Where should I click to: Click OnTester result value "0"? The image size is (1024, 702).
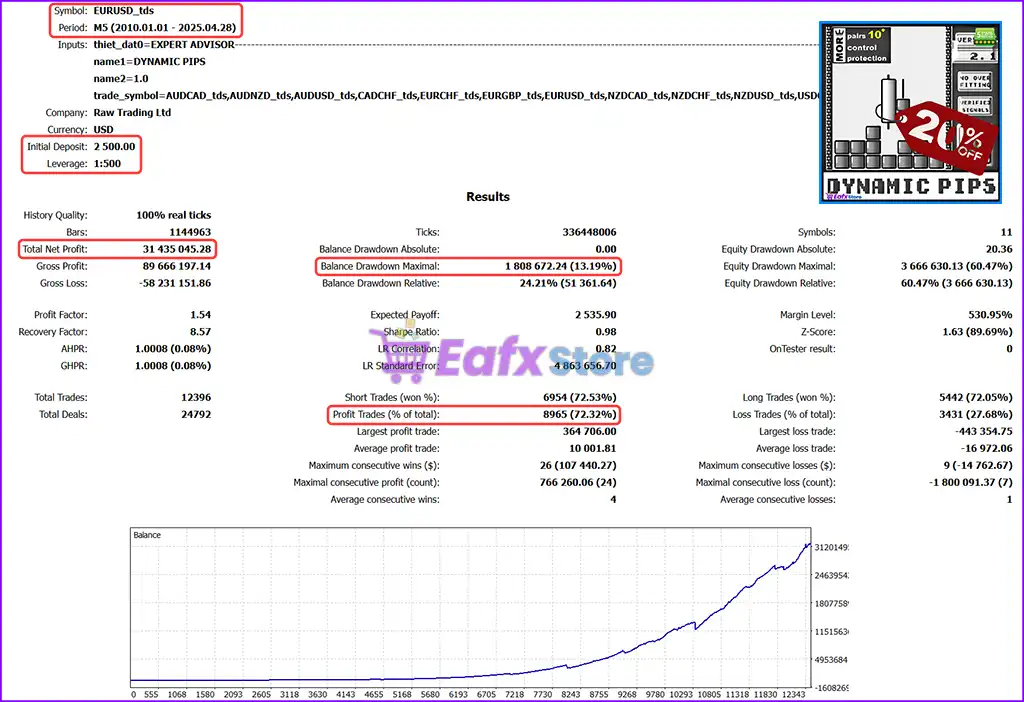click(x=1009, y=348)
